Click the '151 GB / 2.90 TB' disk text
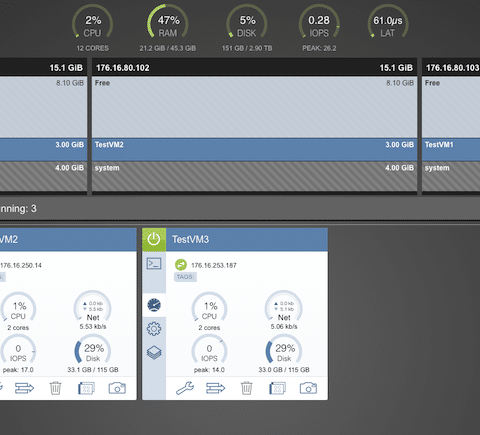Viewport: 480px width, 435px height. pyautogui.click(x=247, y=48)
